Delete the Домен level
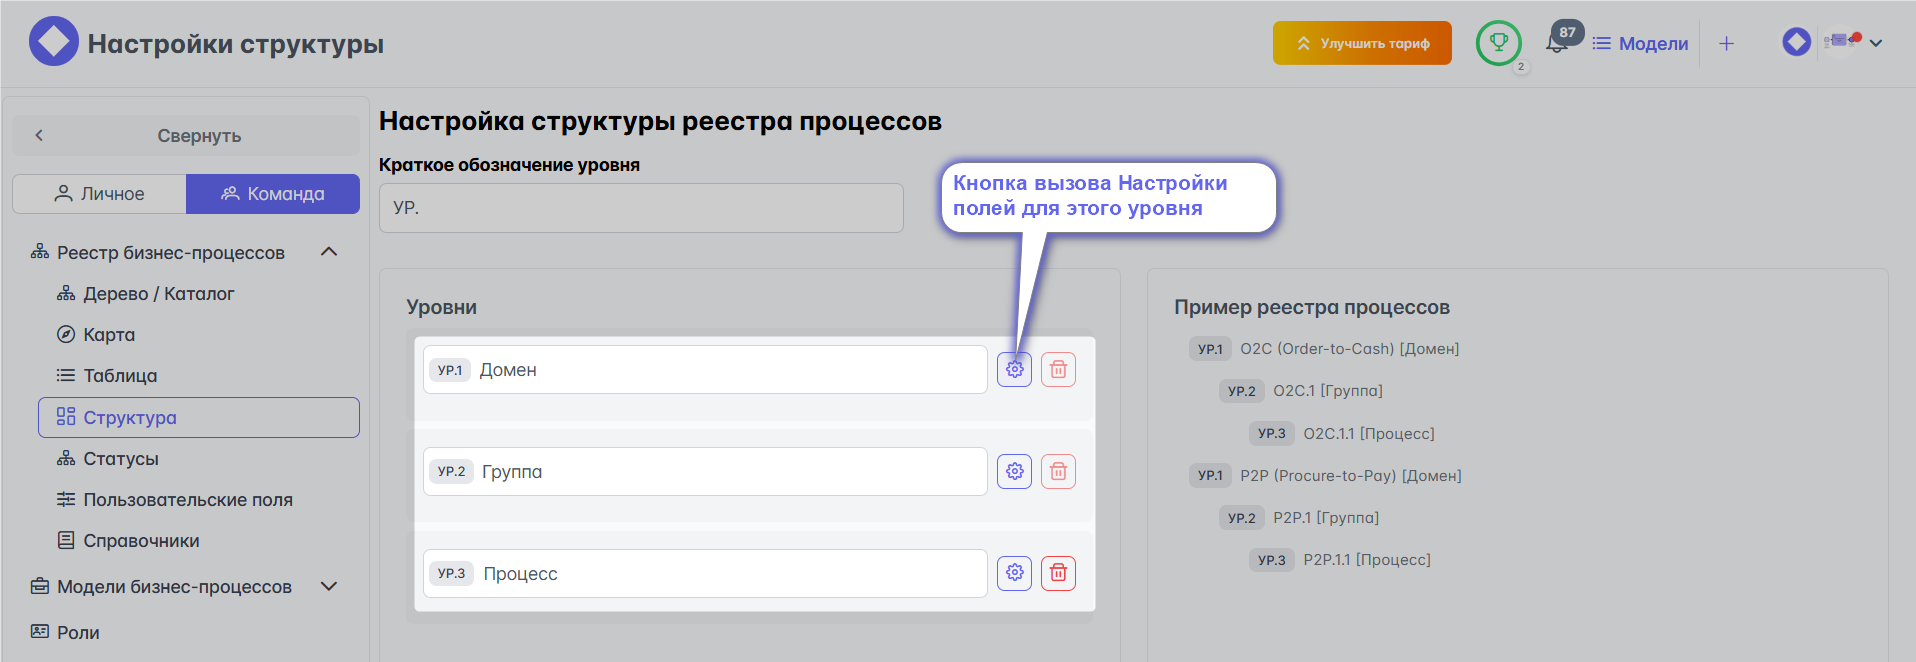1916x662 pixels. coord(1058,369)
